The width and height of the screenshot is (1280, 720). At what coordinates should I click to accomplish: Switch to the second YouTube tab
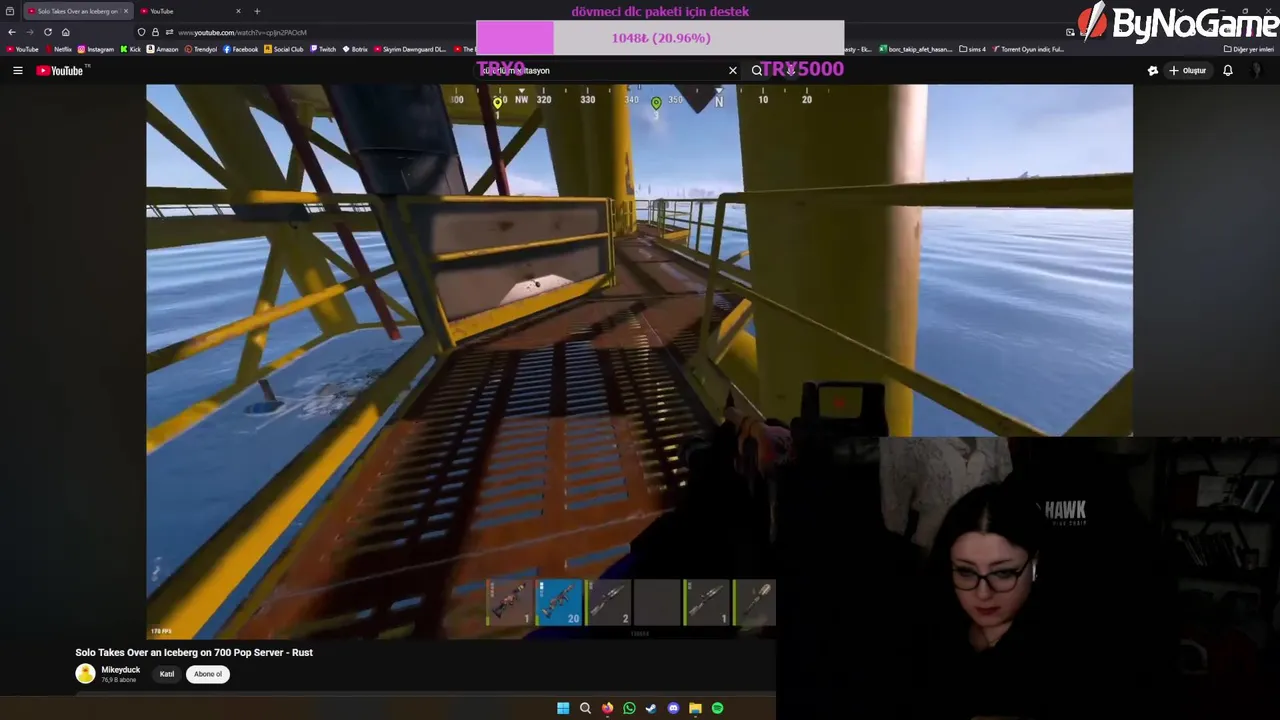coord(190,11)
